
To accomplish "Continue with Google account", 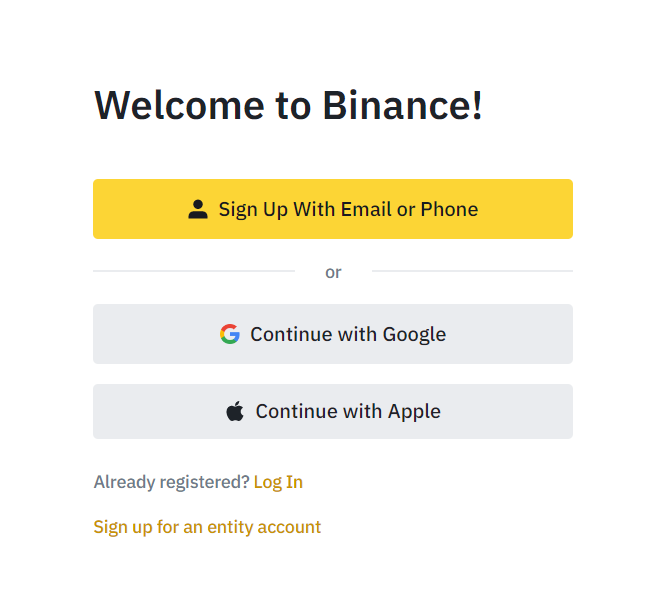I will point(333,334).
